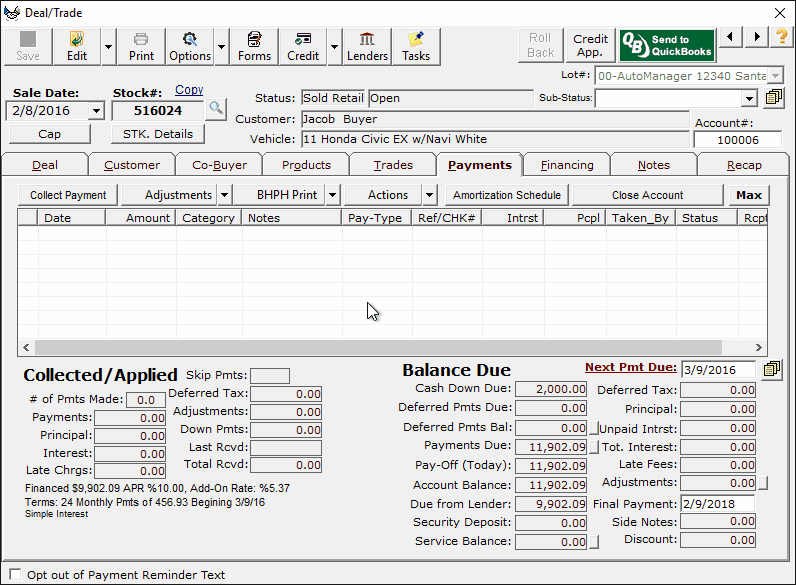Open Tasks from the toolbar
This screenshot has width=796, height=585.
[x=416, y=46]
